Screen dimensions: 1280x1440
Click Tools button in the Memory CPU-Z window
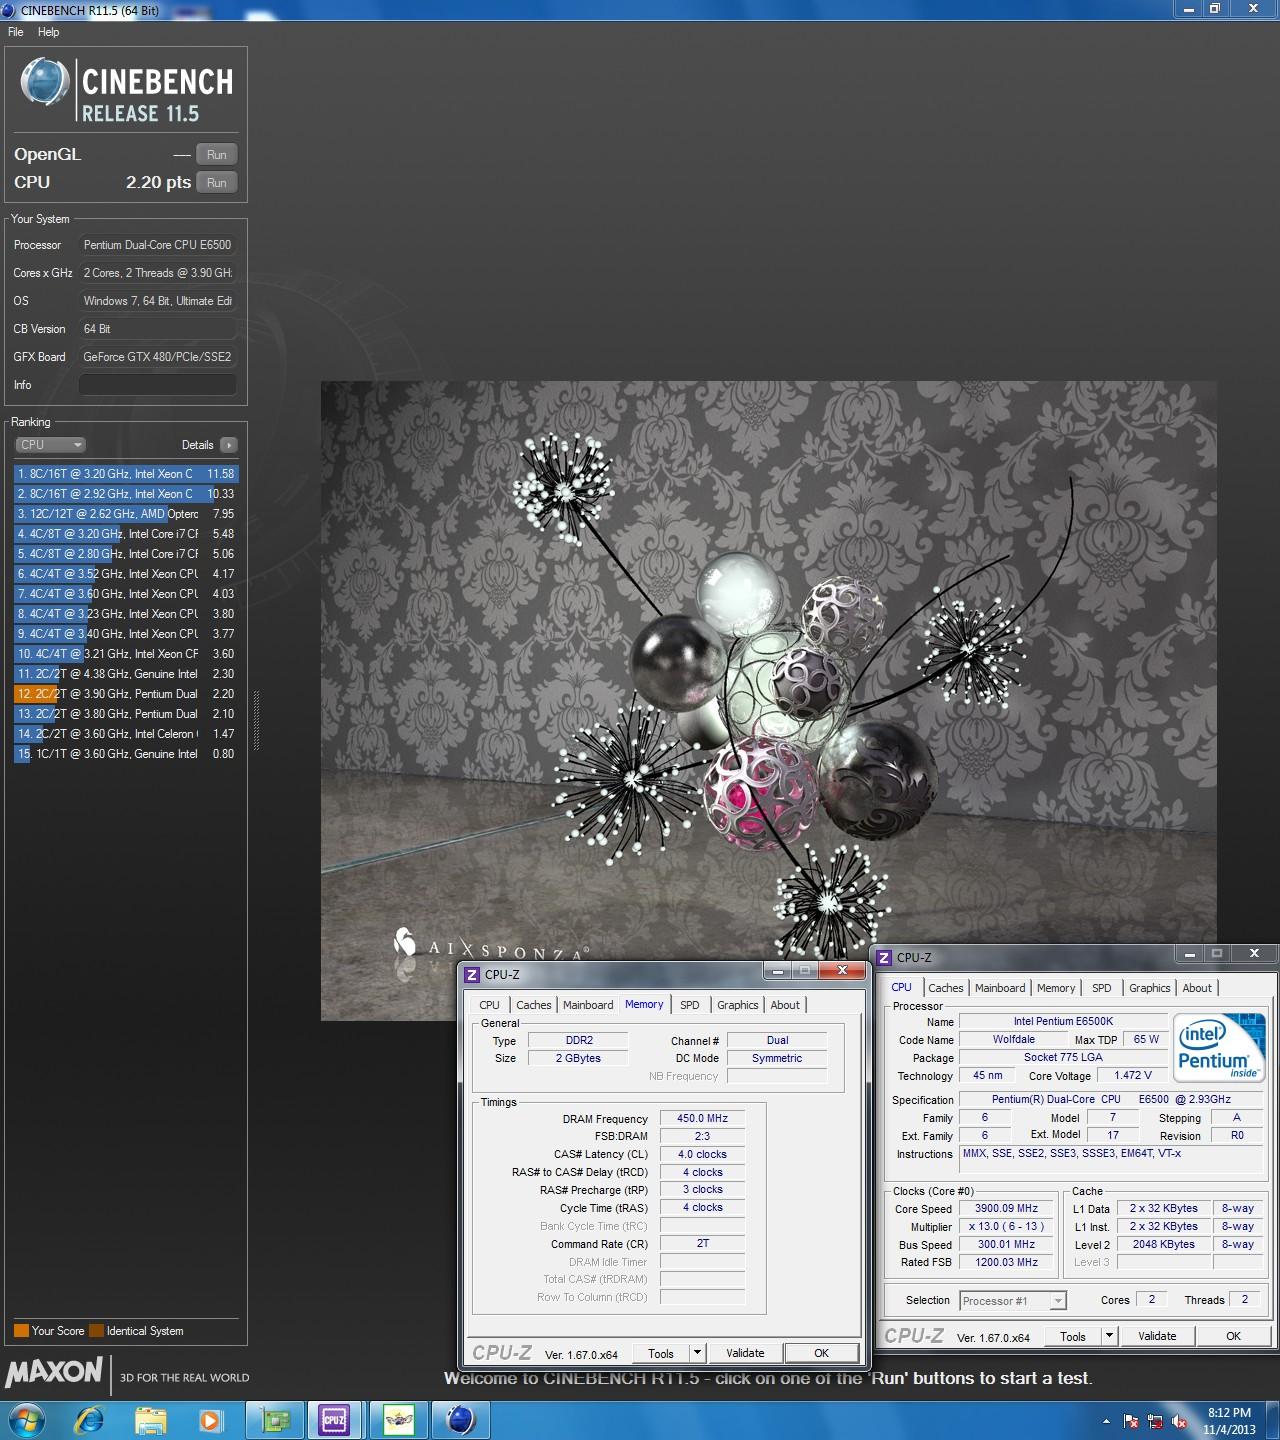click(x=661, y=1353)
